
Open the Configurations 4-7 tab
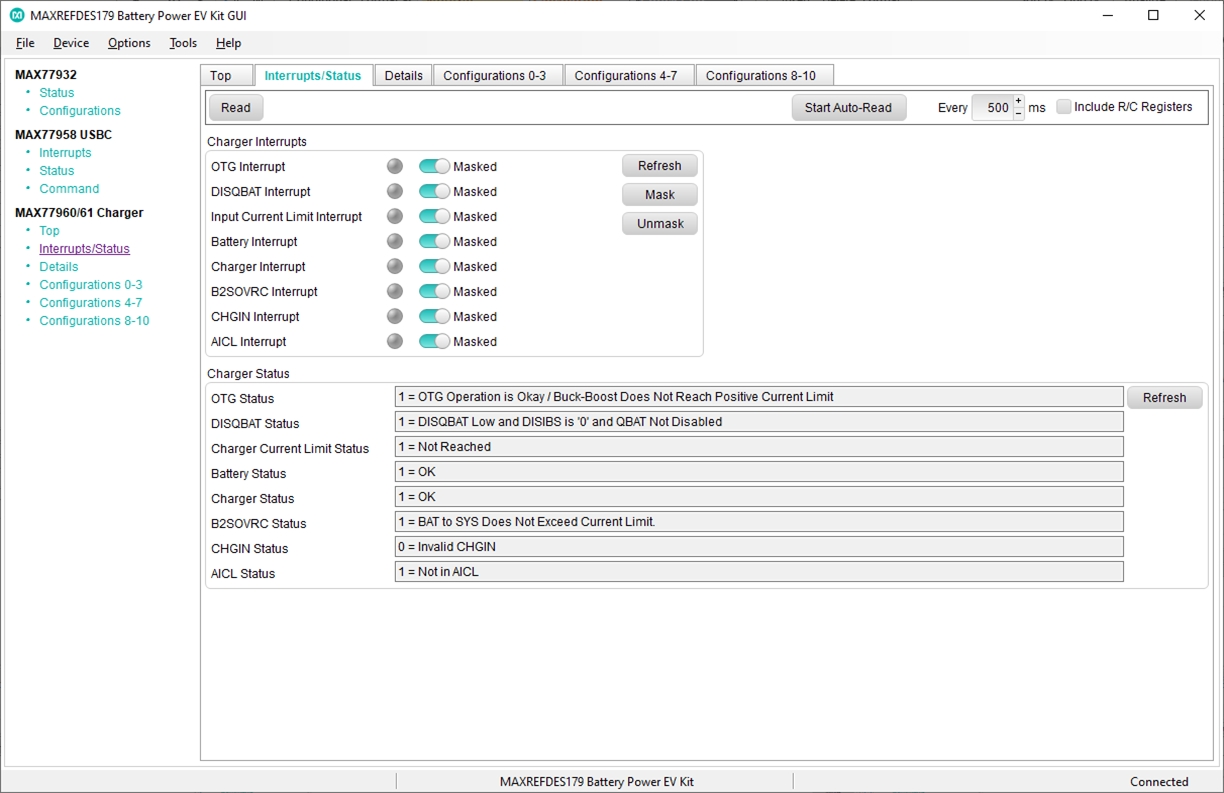(x=629, y=76)
